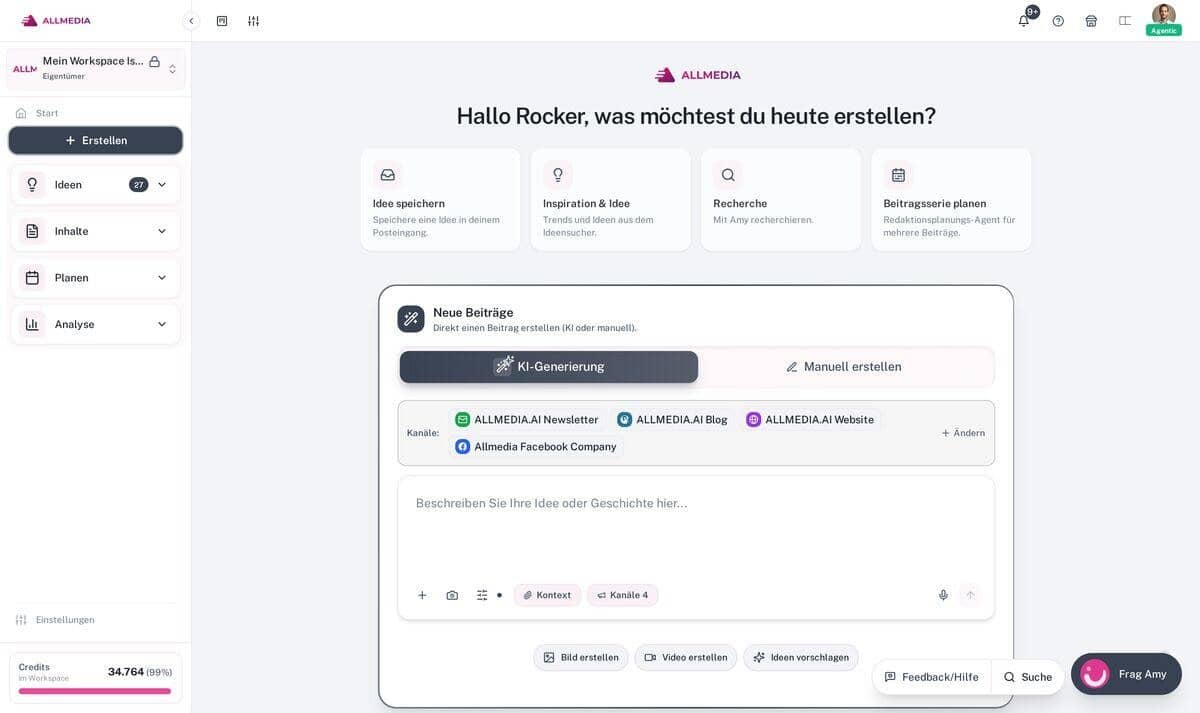Viewport: 1200px width, 713px height.
Task: Click the lock icon beside workspace name
Action: tap(154, 61)
